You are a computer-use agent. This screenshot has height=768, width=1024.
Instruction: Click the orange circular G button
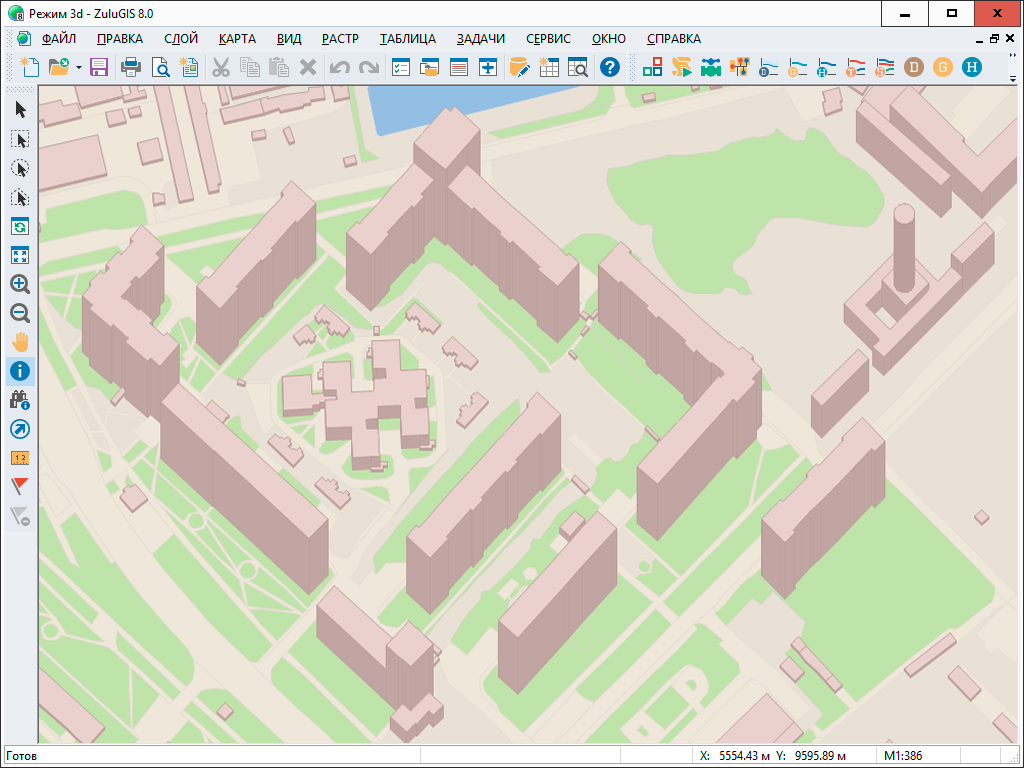(942, 67)
